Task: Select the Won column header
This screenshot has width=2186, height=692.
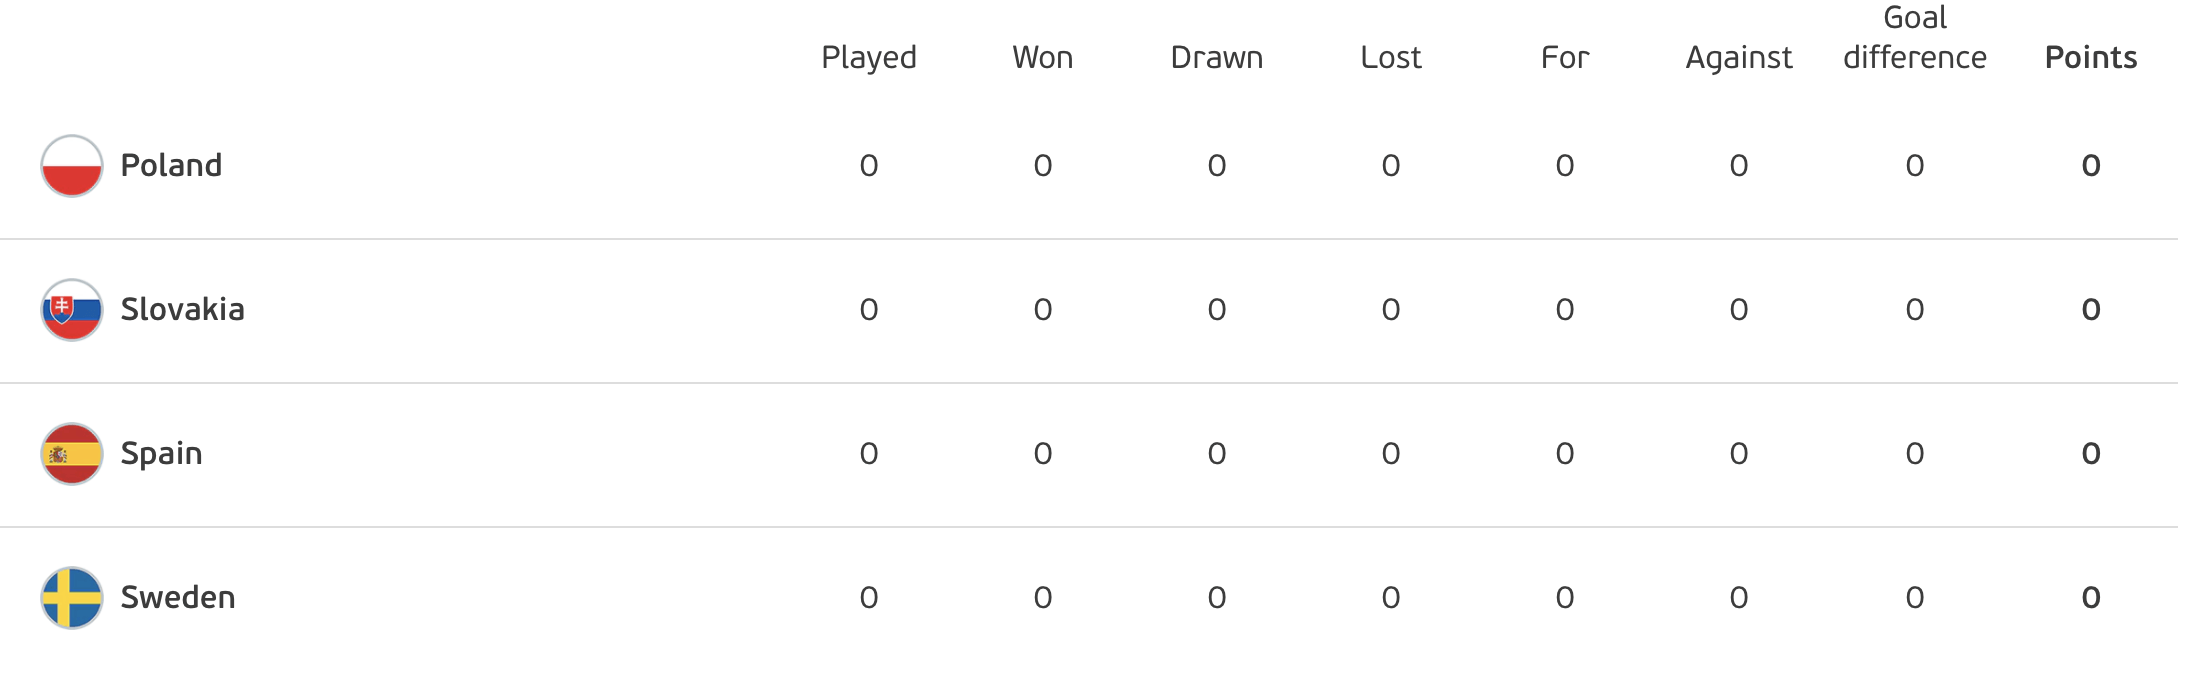Action: point(1043,57)
